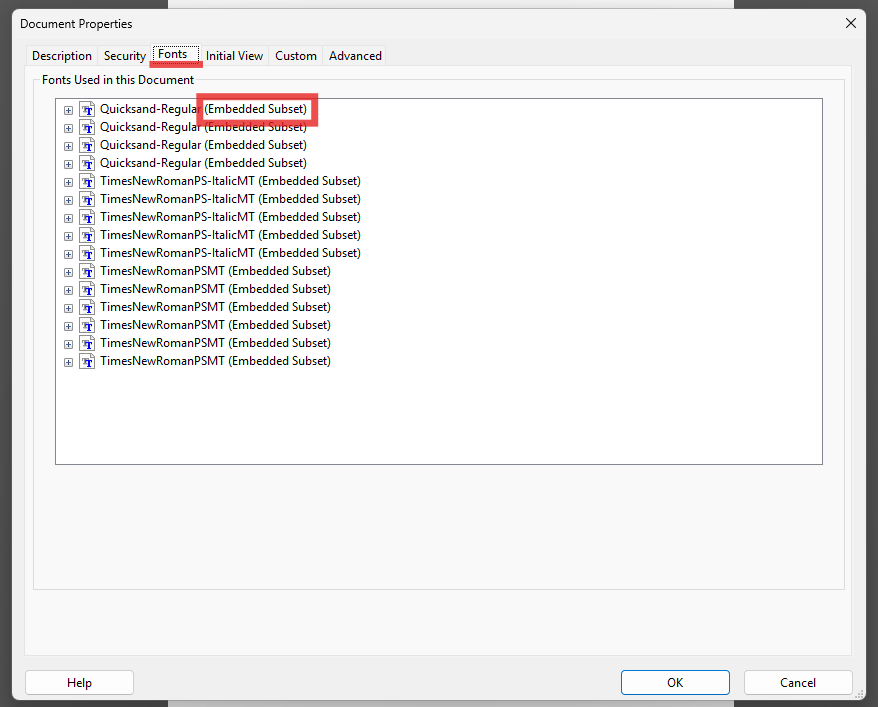Open the Custom tab
The image size is (878, 707).
tap(296, 56)
